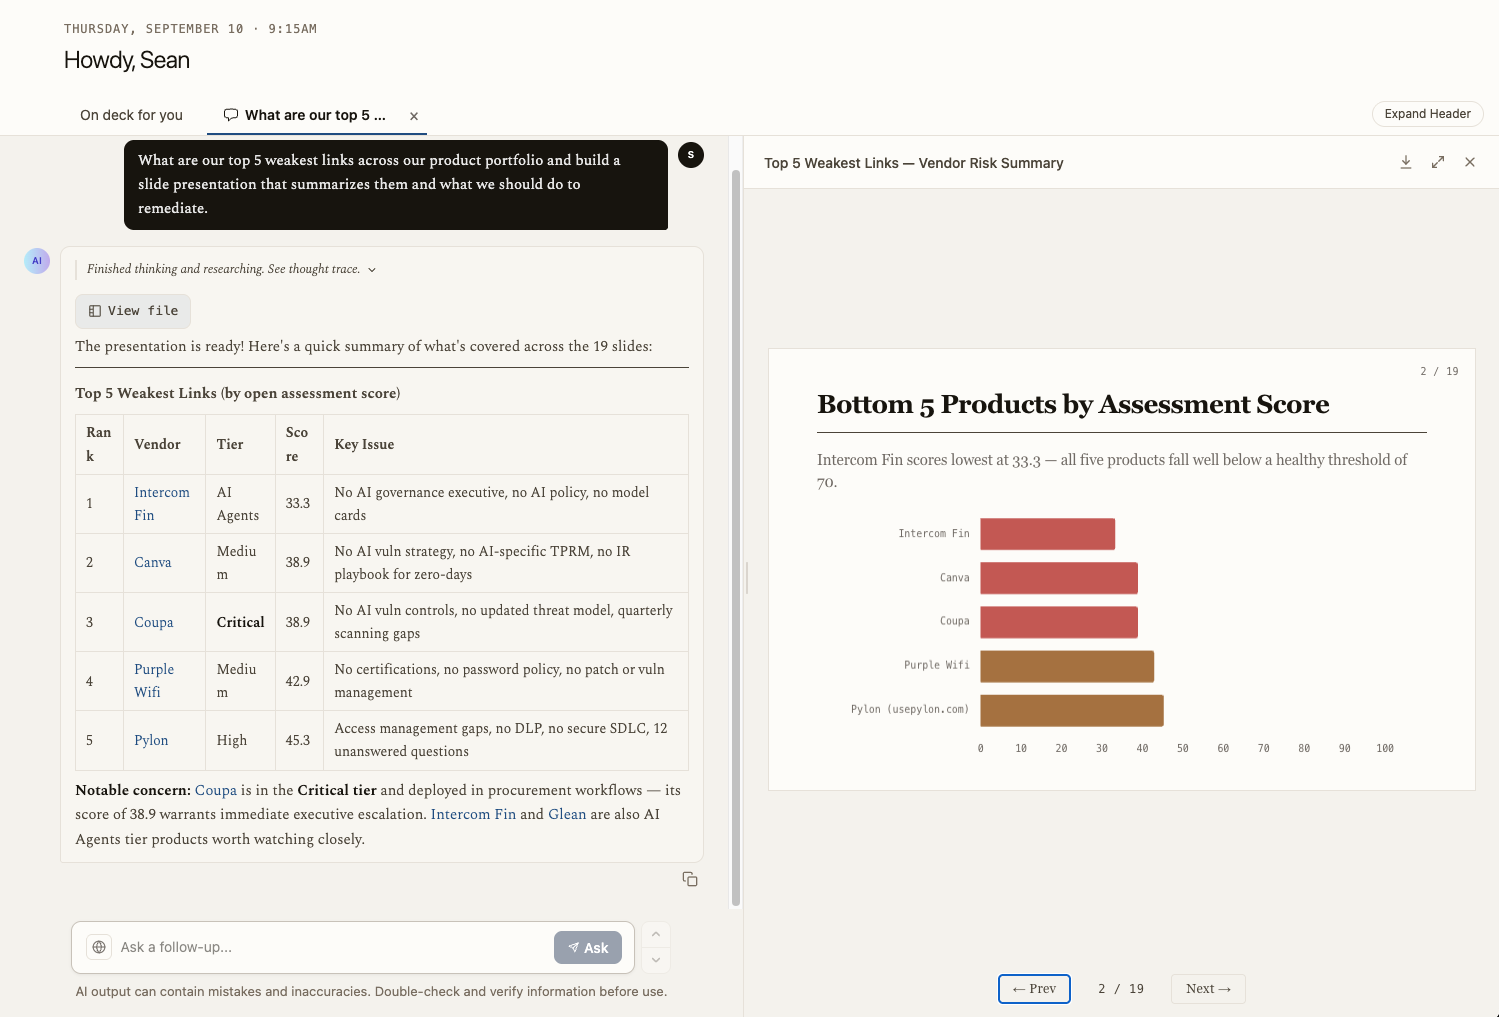Click the Purple Wifi bar in chart

pyautogui.click(x=1067, y=666)
